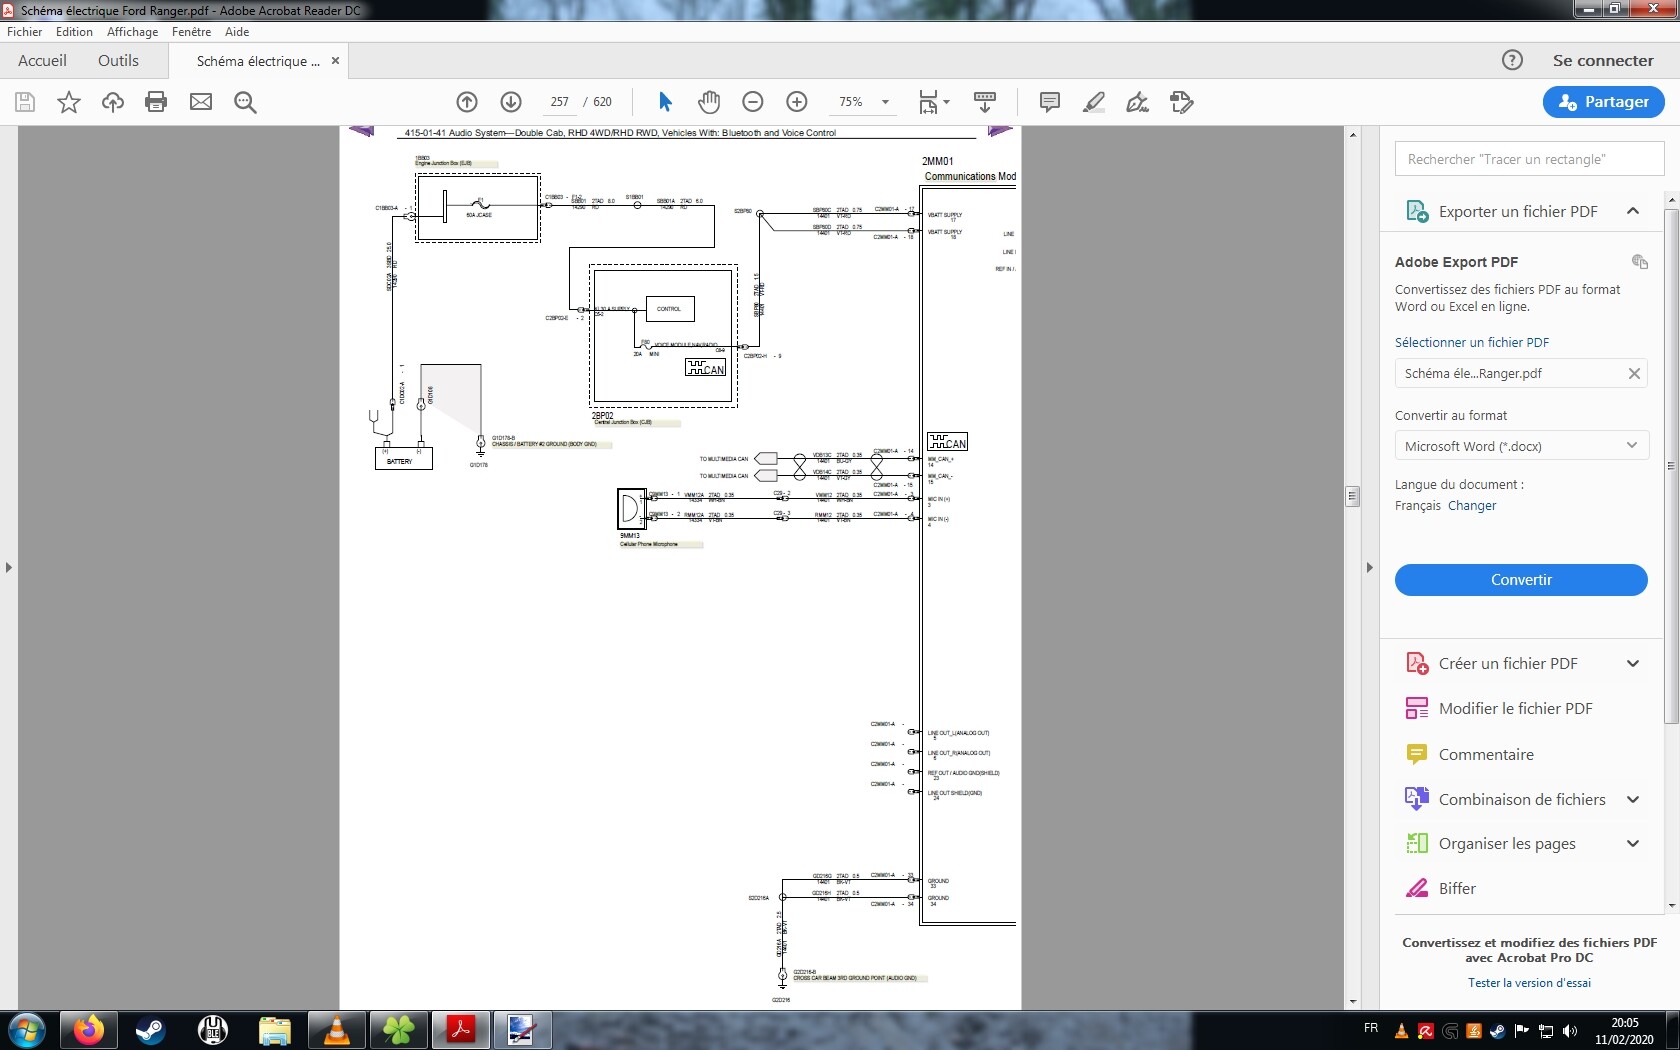The height and width of the screenshot is (1050, 1680).
Task: Click the tools pane scrollbar thumb
Action: (x=1671, y=465)
